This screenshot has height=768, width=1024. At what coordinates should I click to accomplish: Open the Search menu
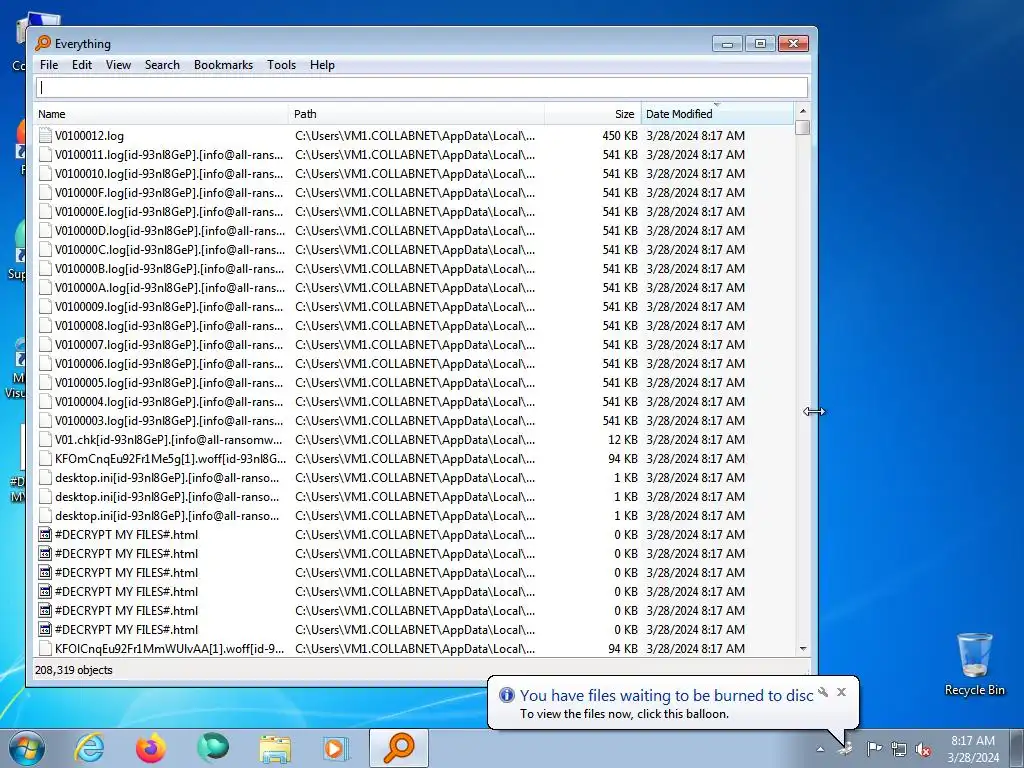coord(162,65)
